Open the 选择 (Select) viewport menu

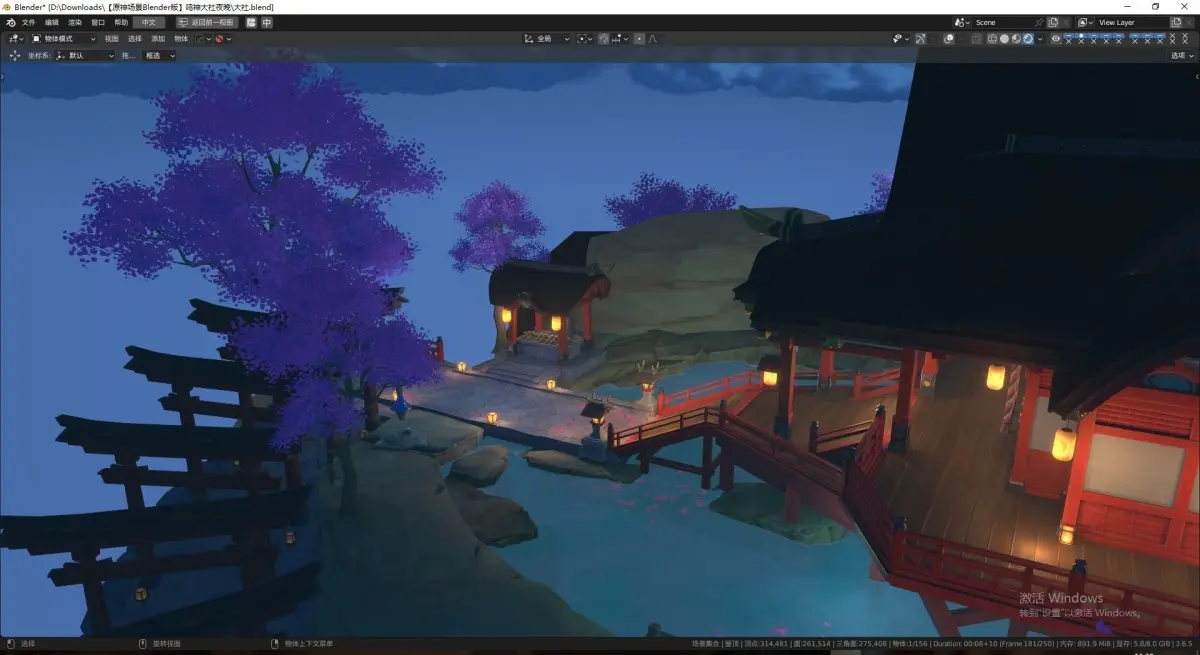135,39
